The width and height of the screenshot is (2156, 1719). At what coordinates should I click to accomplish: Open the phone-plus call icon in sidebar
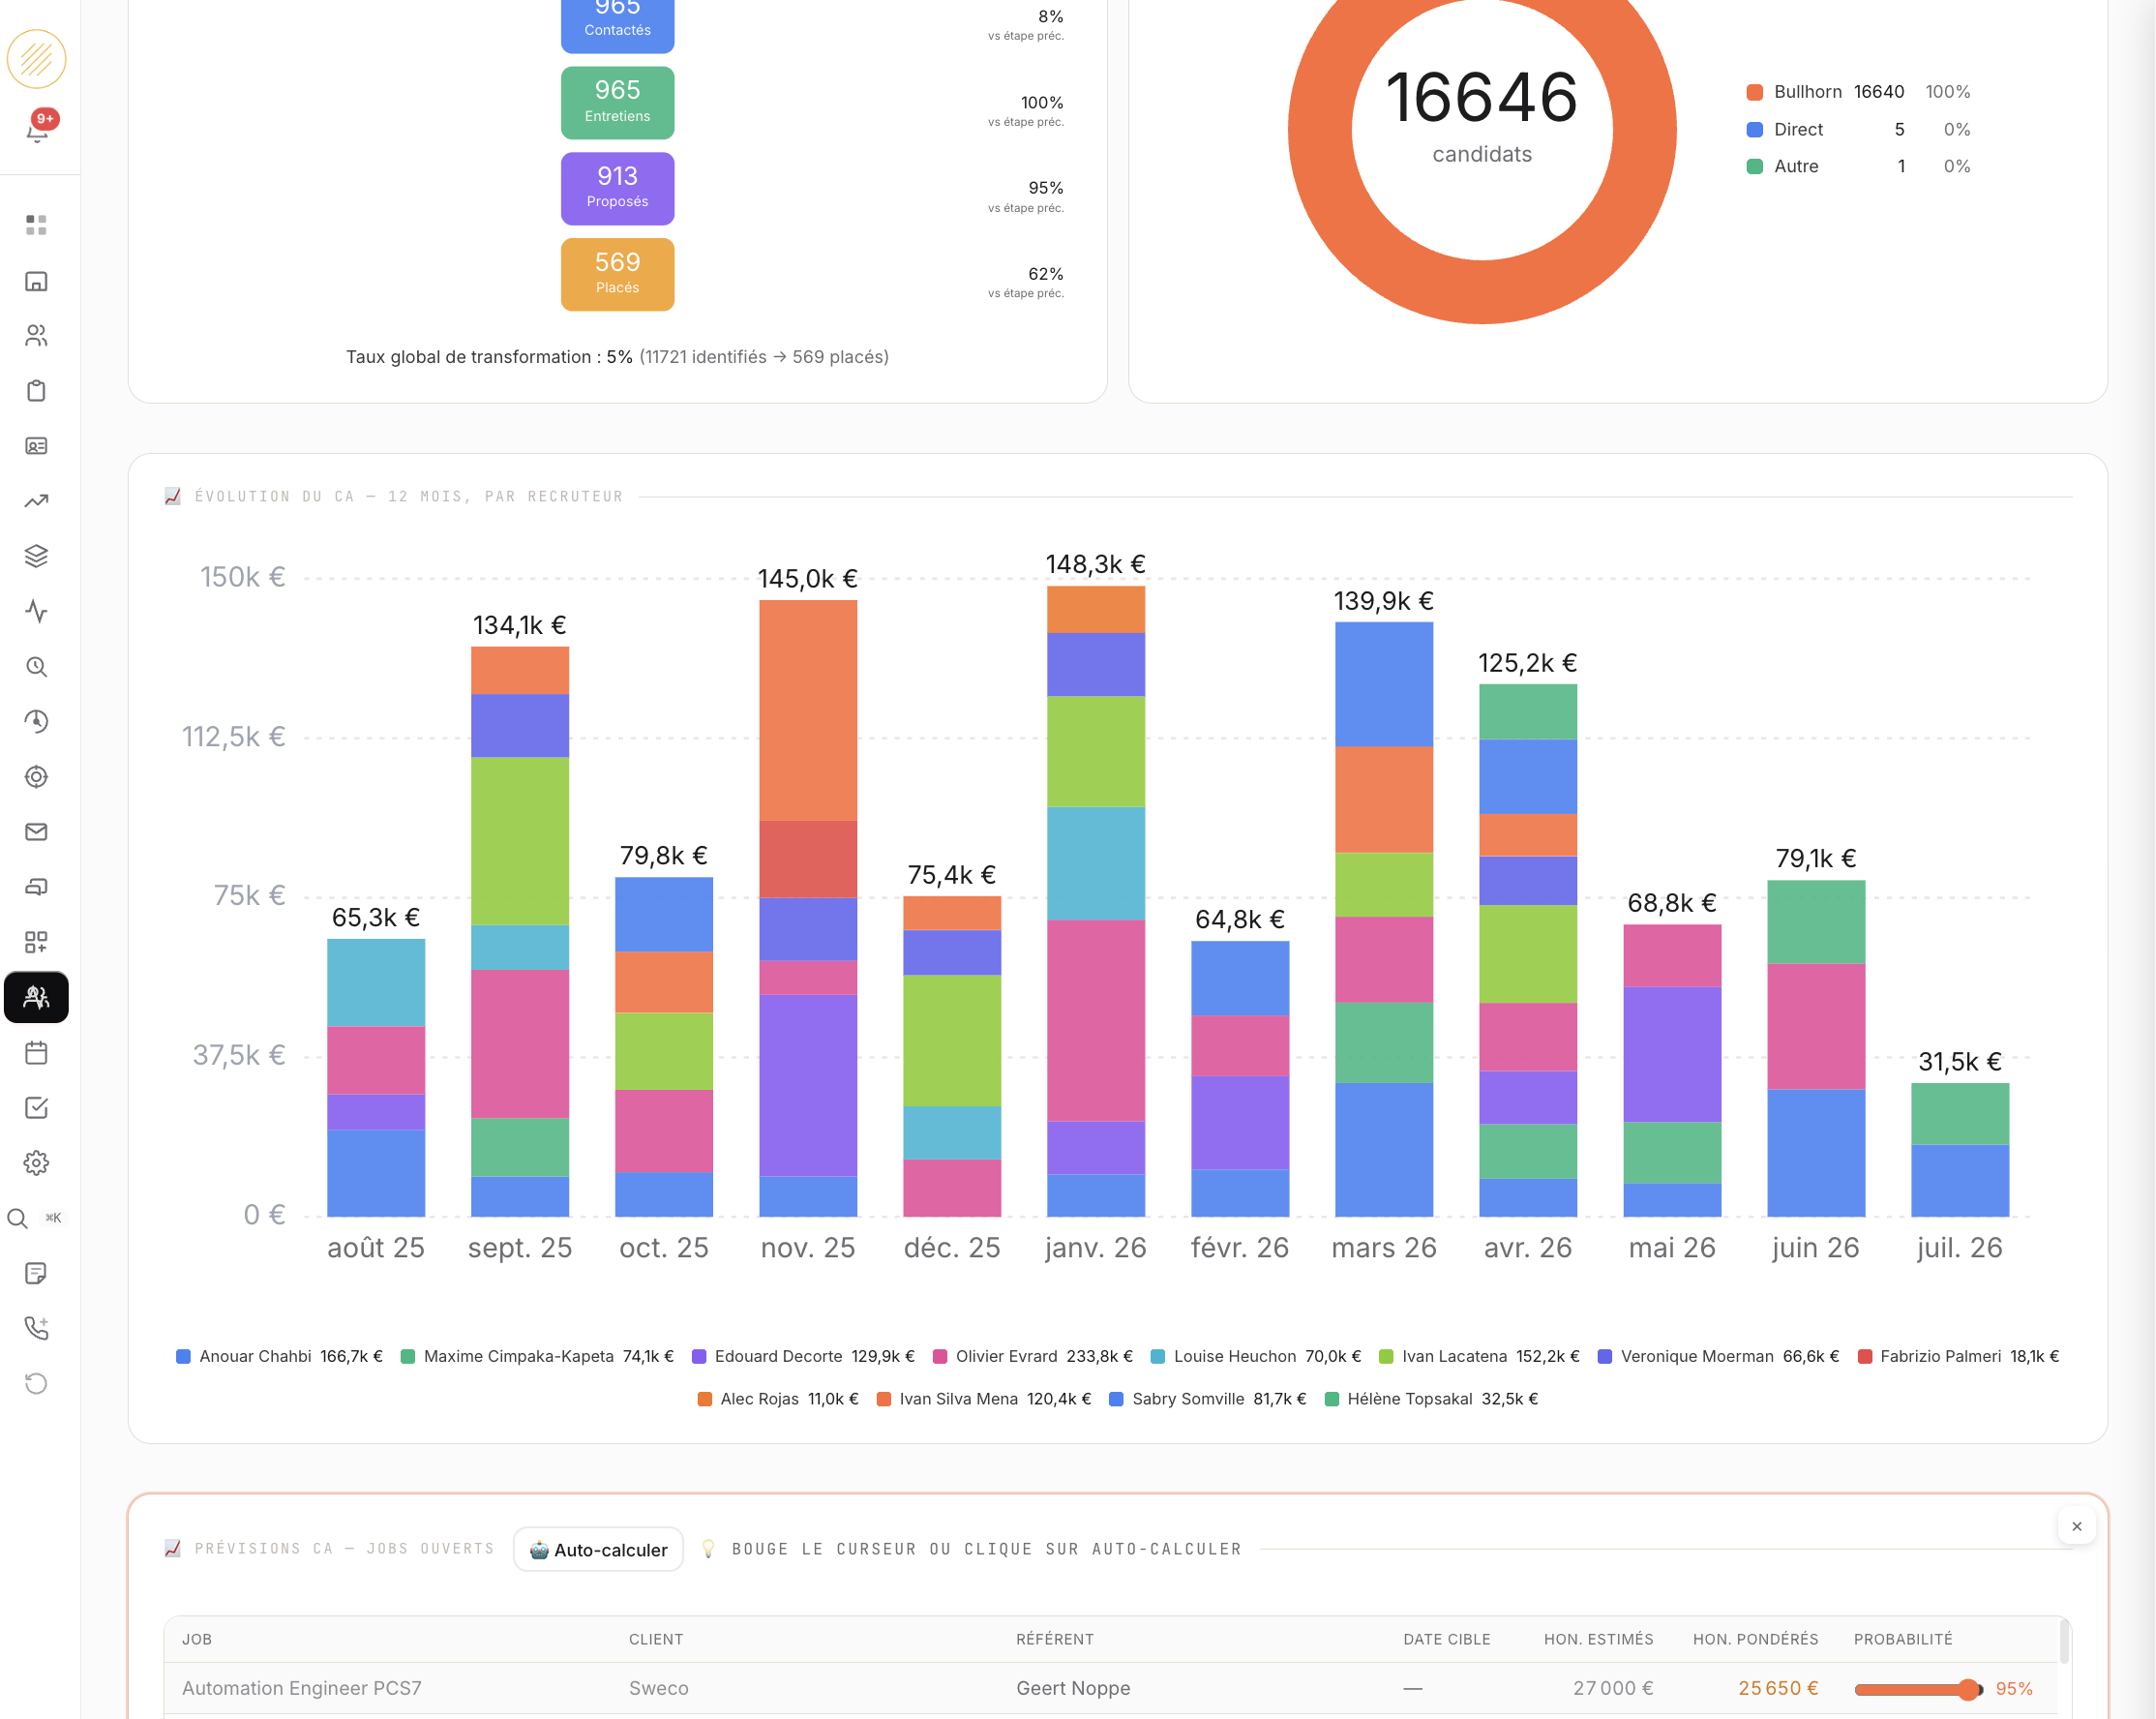(37, 1328)
